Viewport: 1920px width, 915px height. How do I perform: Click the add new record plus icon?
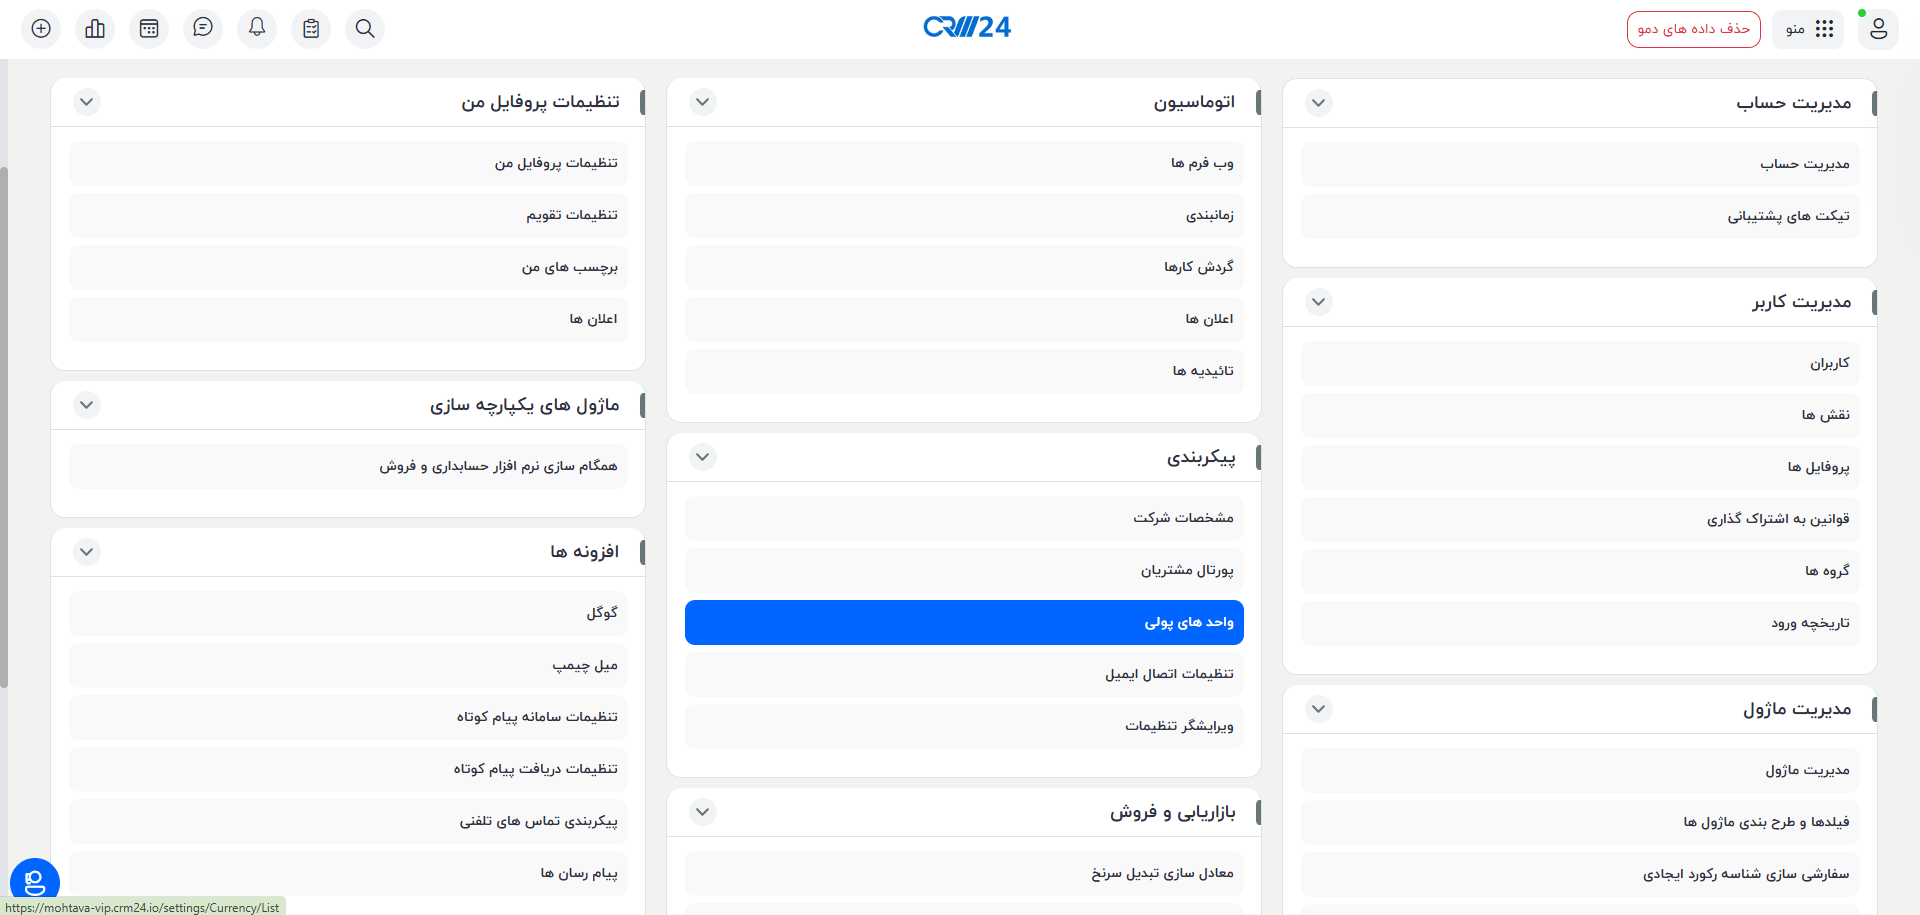click(x=40, y=28)
